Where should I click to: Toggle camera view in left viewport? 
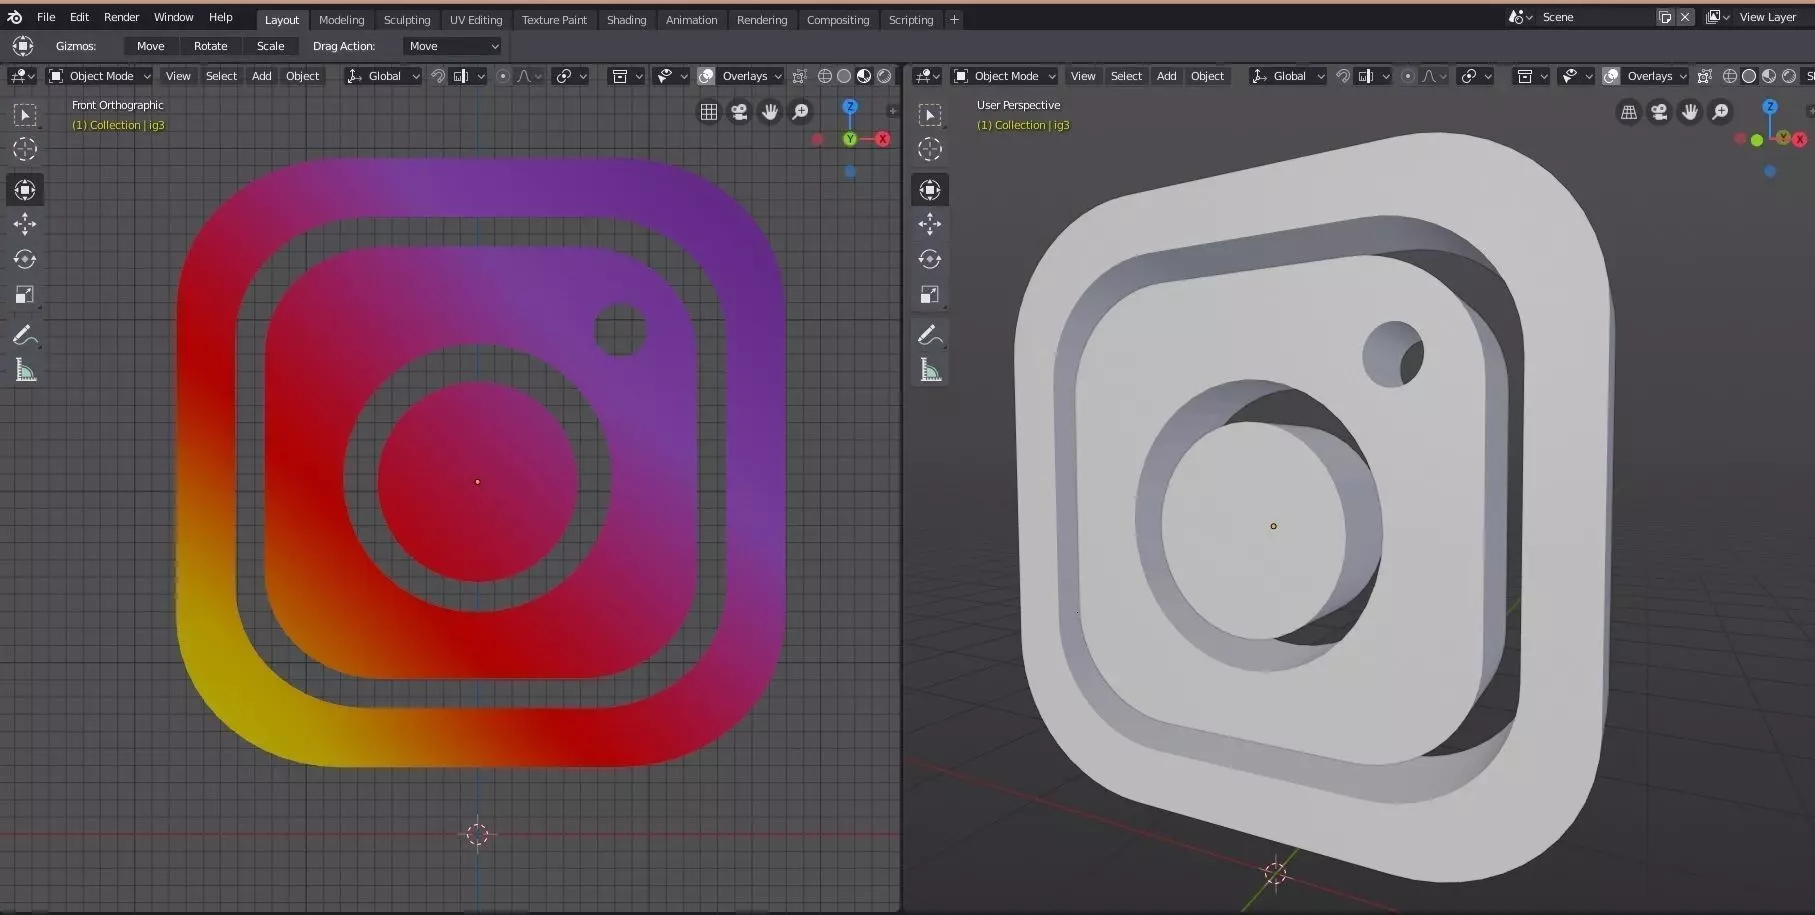click(739, 112)
